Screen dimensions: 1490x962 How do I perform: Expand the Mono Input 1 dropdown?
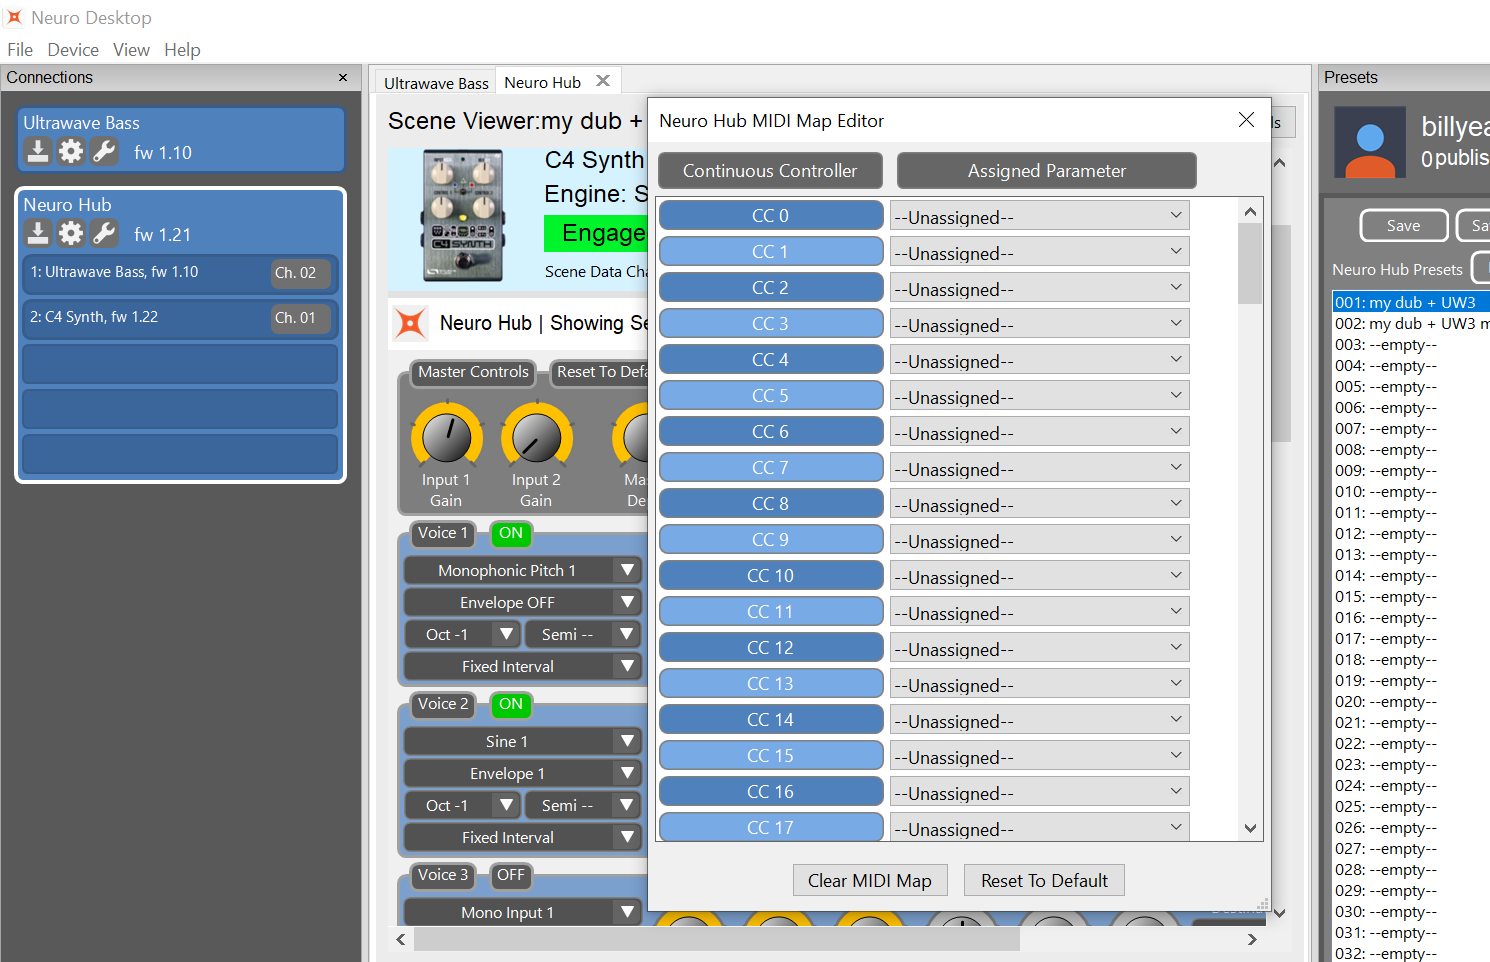point(522,912)
